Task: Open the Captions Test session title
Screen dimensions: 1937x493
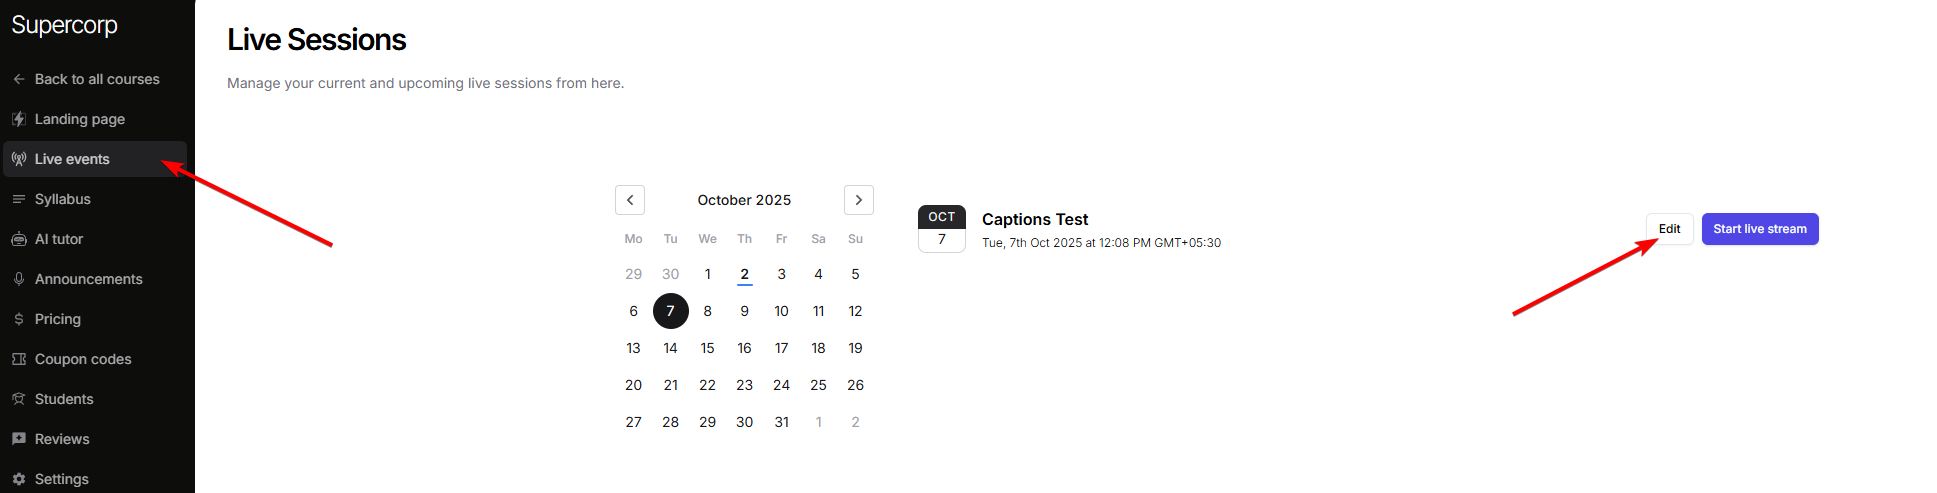Action: 1035,219
